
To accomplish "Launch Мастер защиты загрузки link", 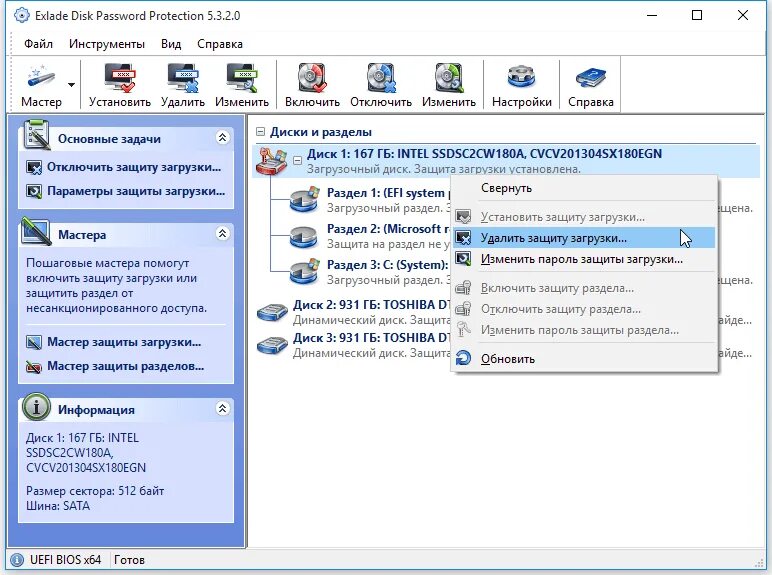I will click(x=124, y=342).
